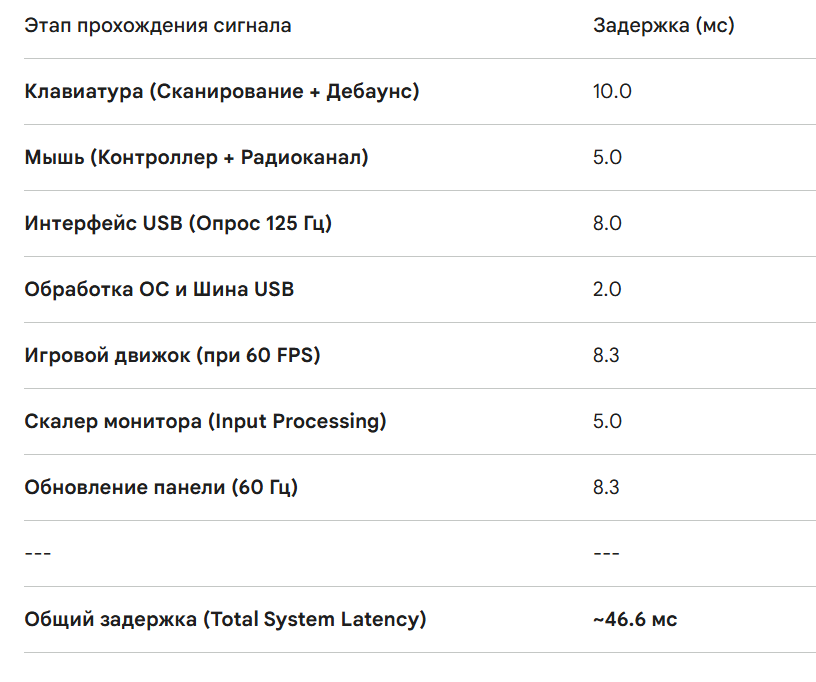
Task: Click the 10.0 delay value
Action: point(612,92)
